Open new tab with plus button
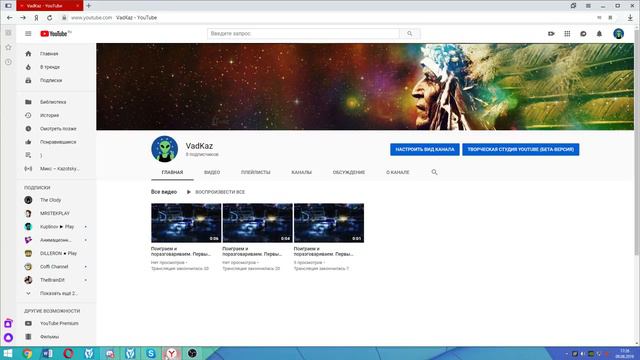Screen dimensions: 640x360 pos(89,6)
